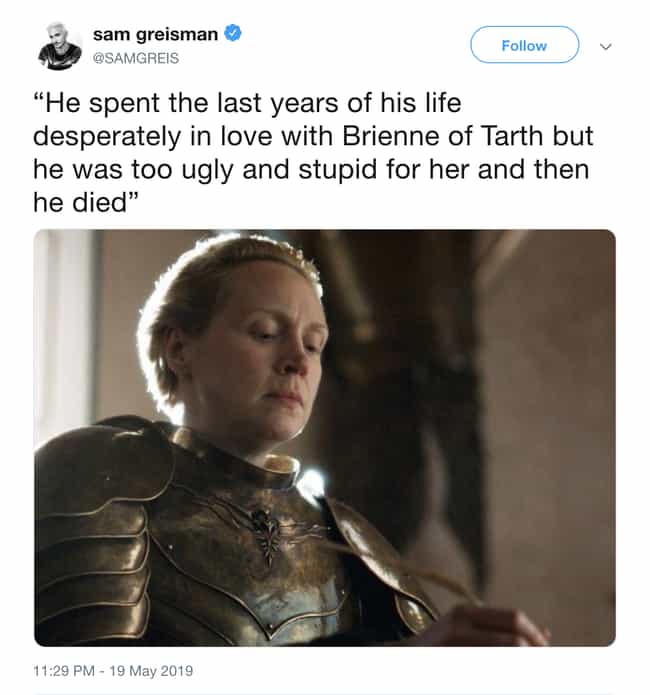Open sam greisman's profile avatar
Screen dimensions: 650x695
click(x=60, y=46)
